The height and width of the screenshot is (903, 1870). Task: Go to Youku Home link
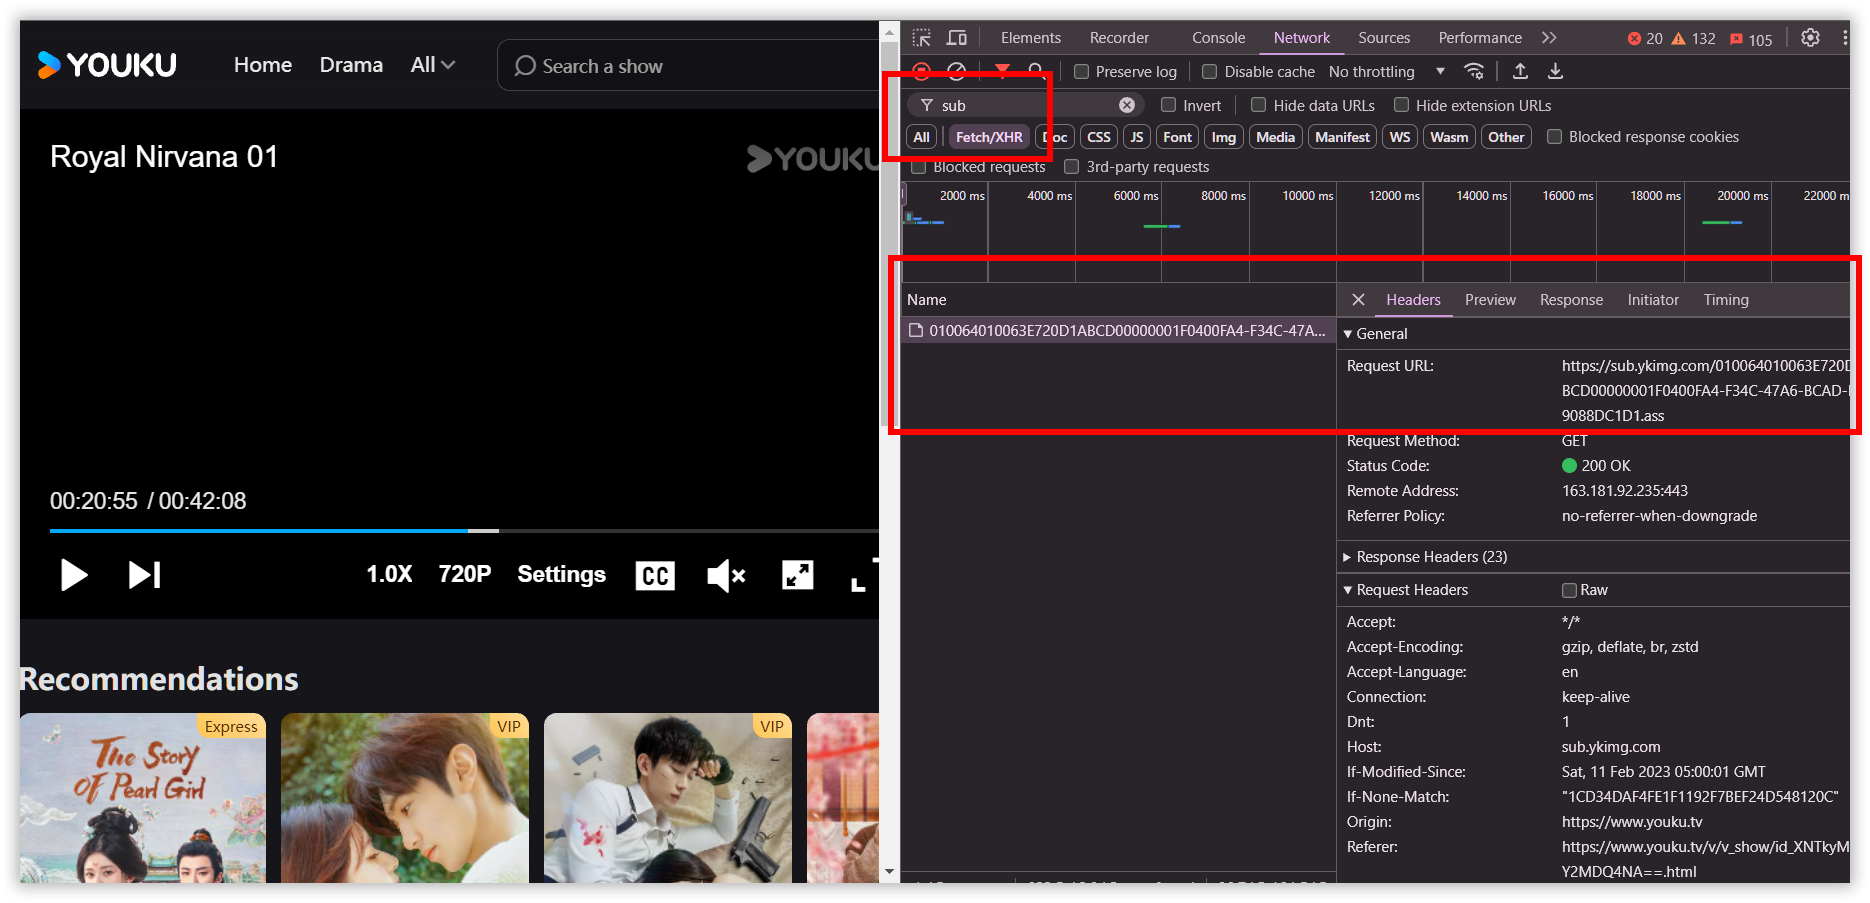(263, 65)
